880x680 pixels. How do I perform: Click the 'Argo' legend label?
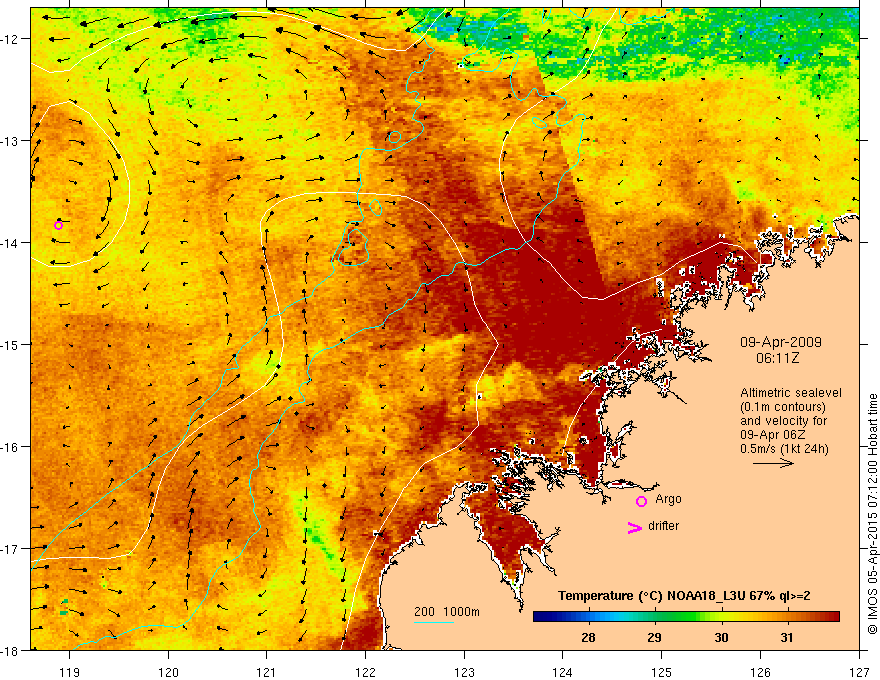(x=668, y=499)
